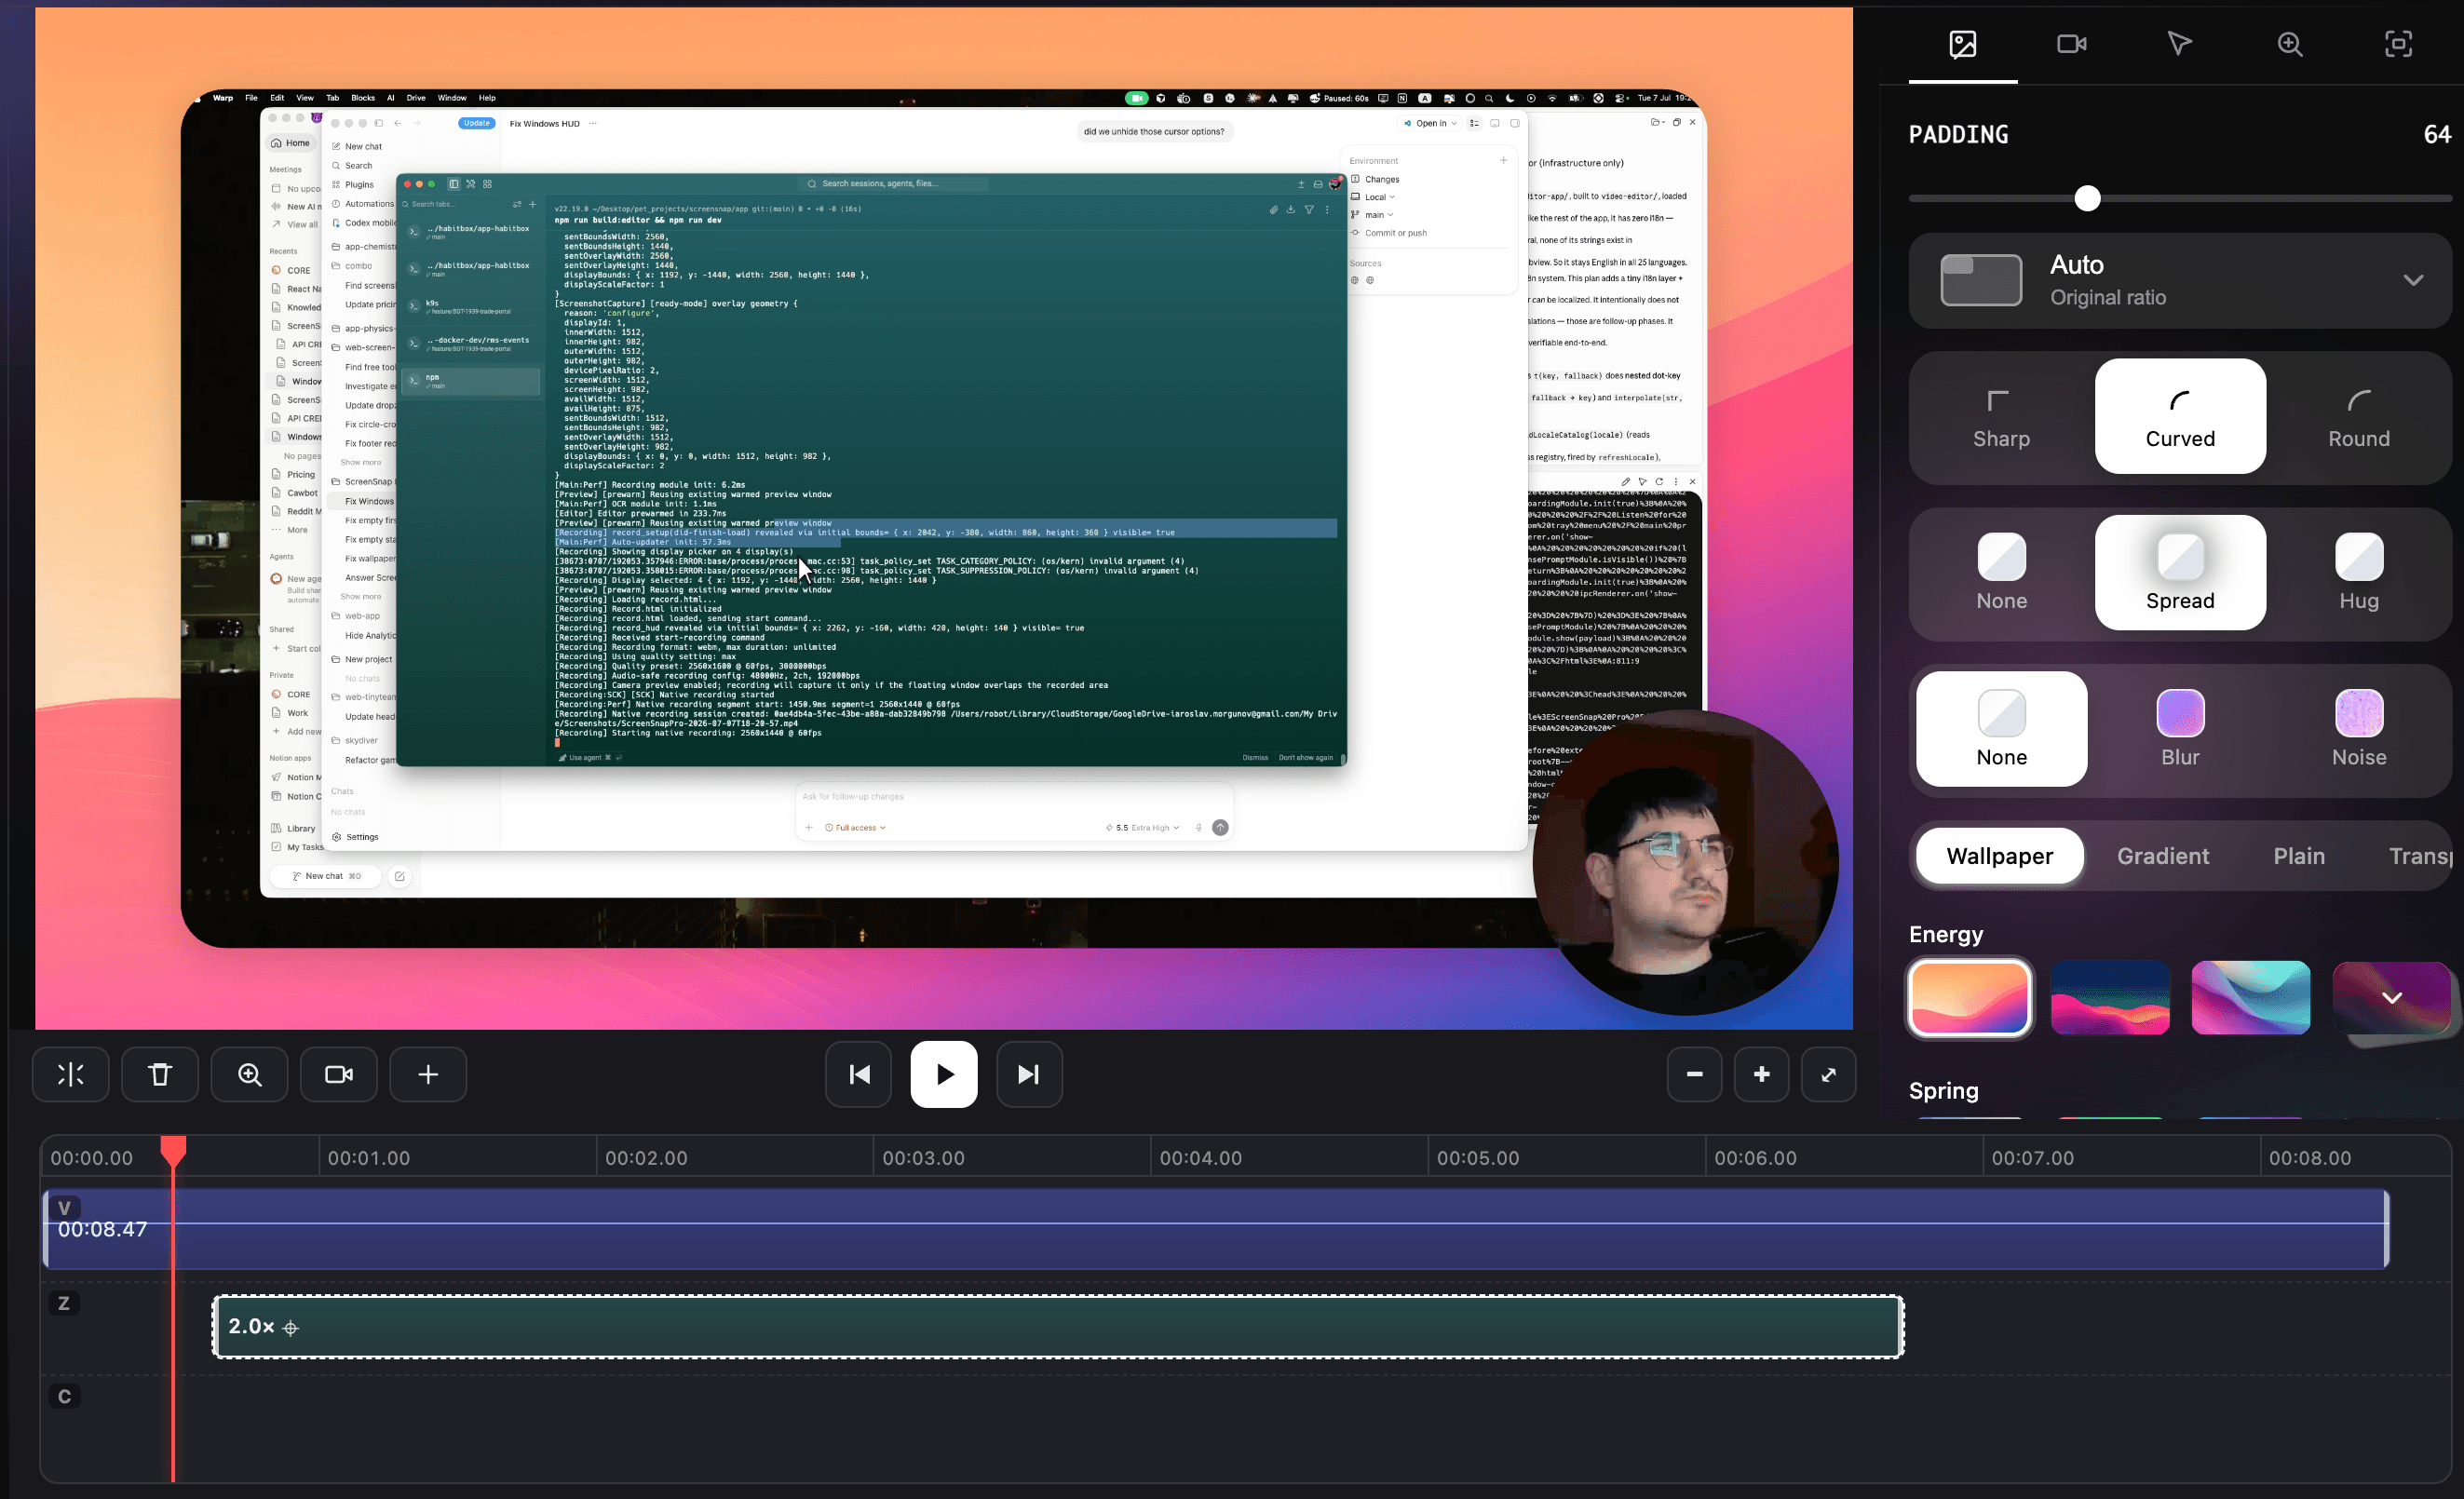Screen dimensions: 2464x1499
Task: Click the red playhead marker
Action: point(173,1150)
